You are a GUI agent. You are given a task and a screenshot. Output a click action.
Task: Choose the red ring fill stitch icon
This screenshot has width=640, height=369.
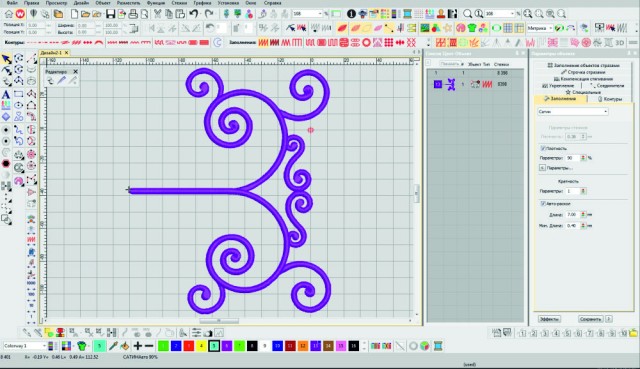pos(366,42)
